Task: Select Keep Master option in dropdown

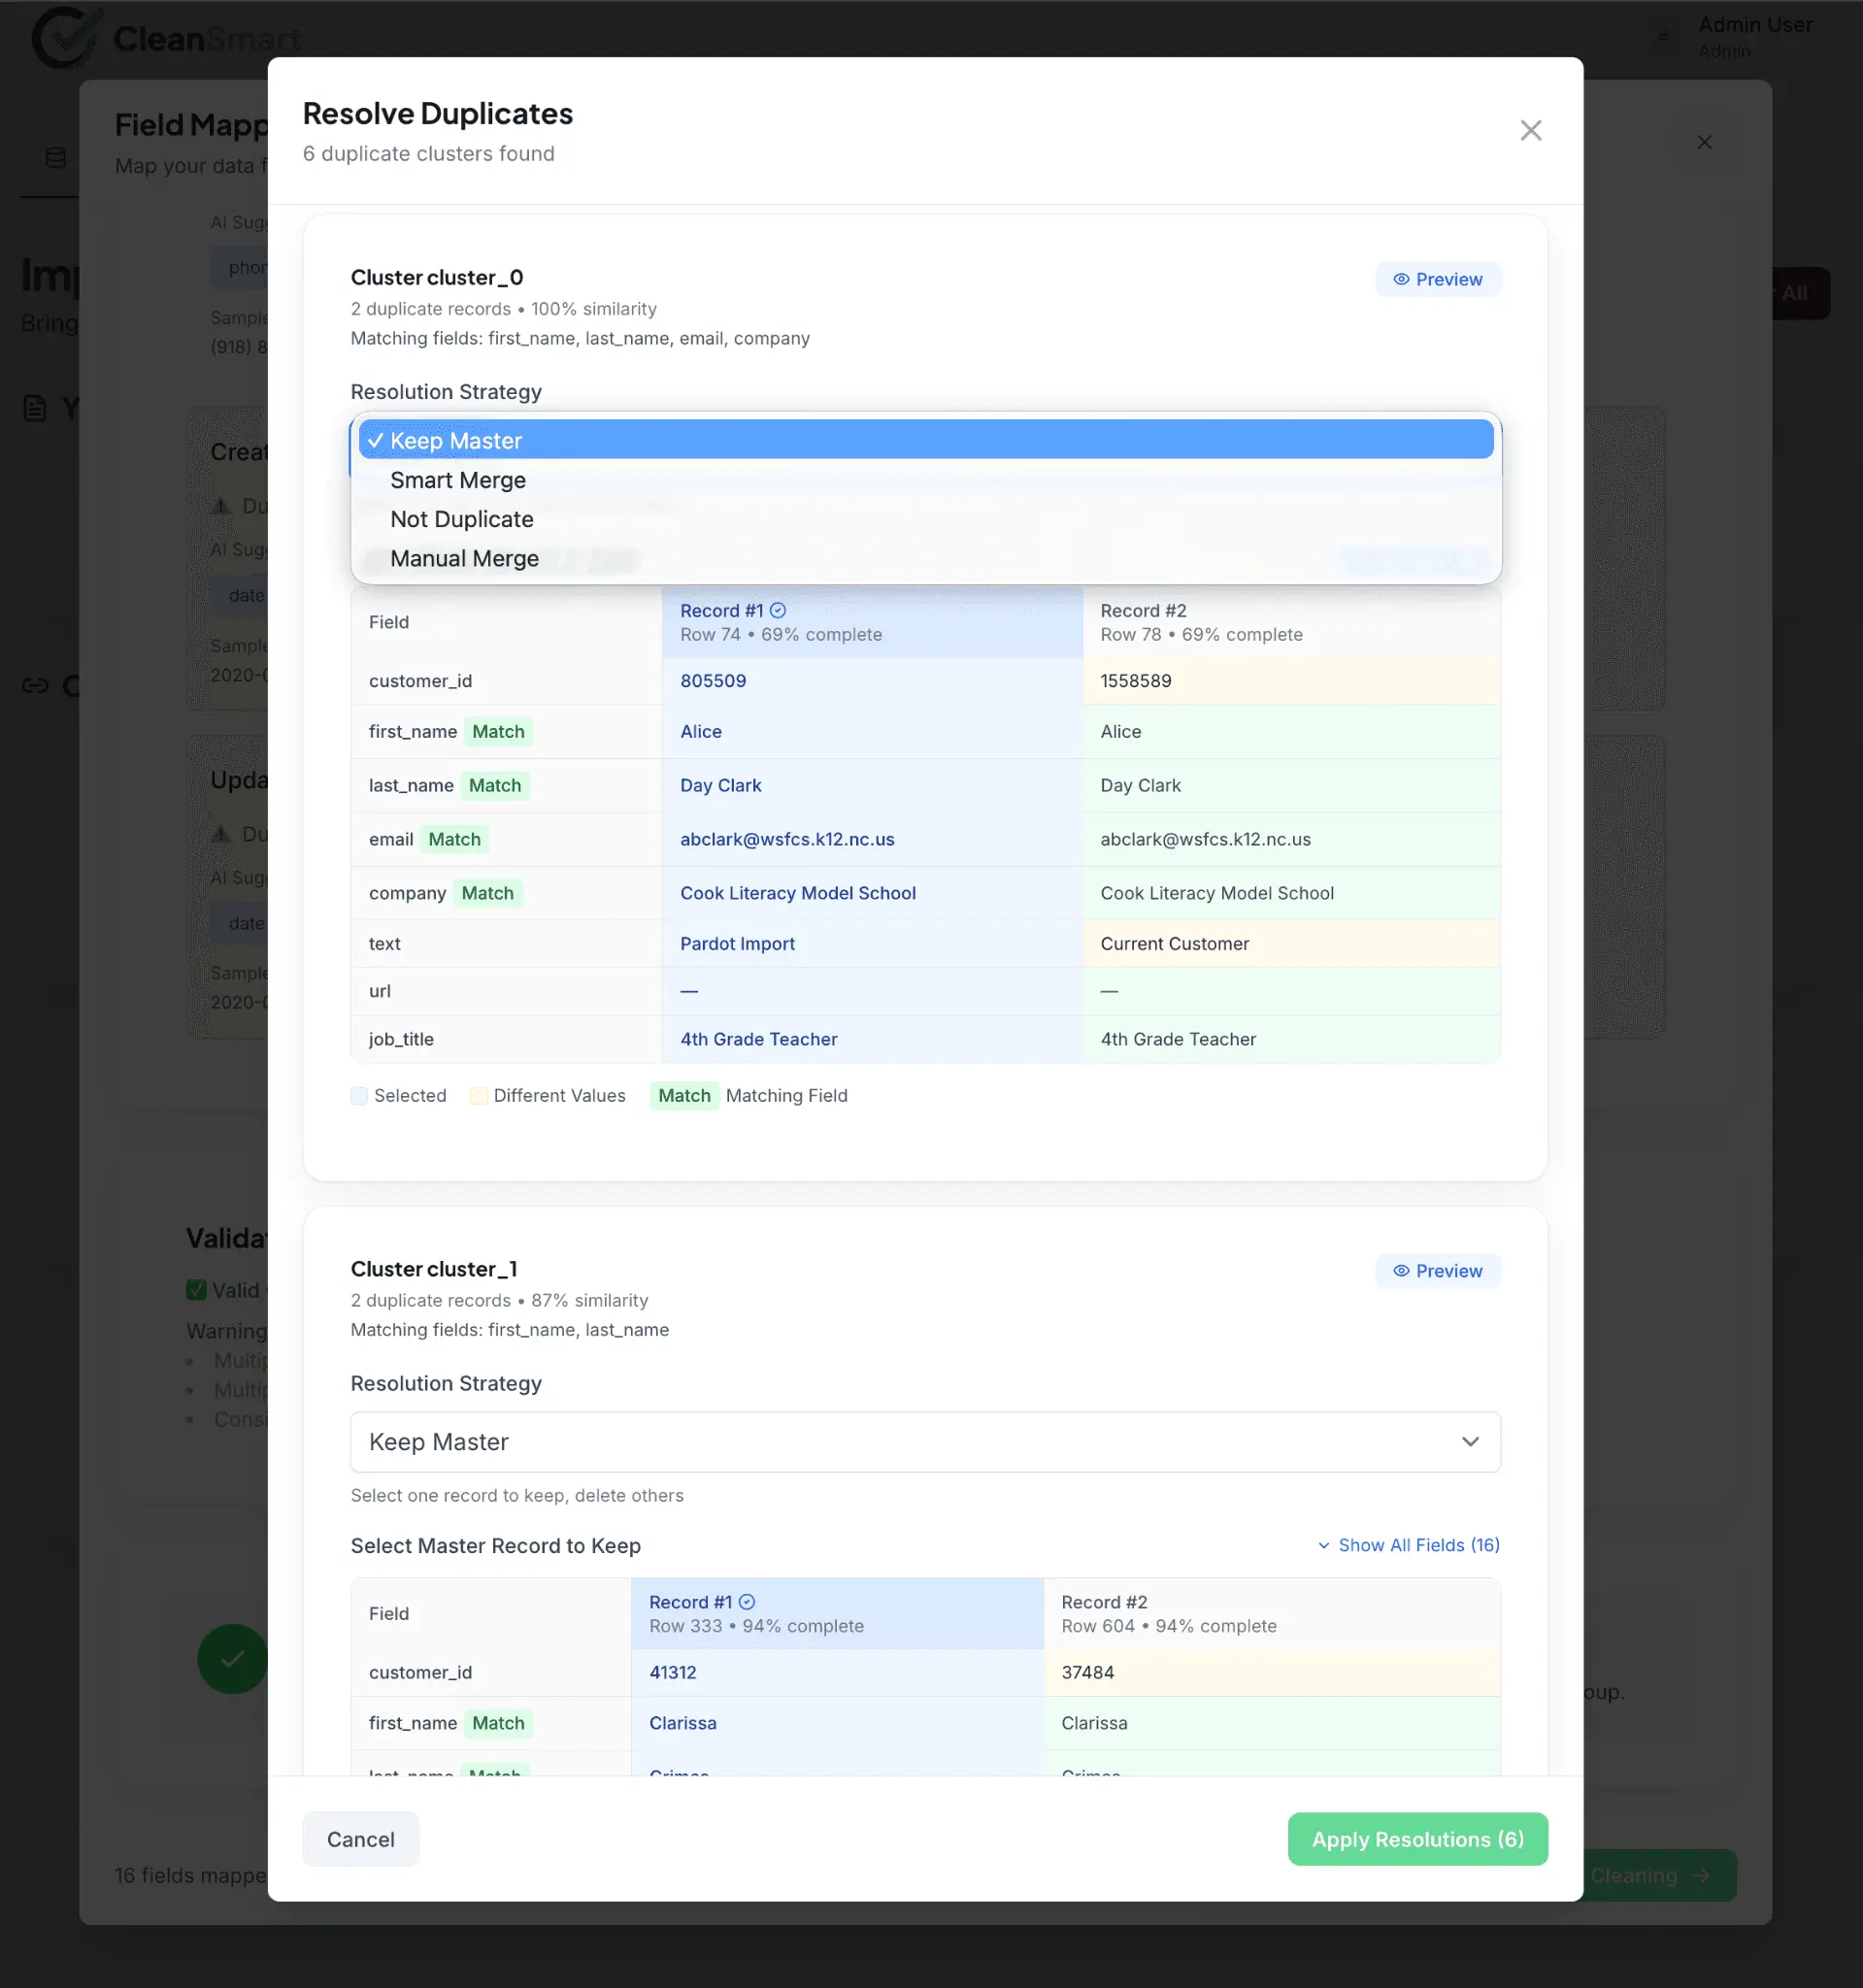Action: (926, 440)
